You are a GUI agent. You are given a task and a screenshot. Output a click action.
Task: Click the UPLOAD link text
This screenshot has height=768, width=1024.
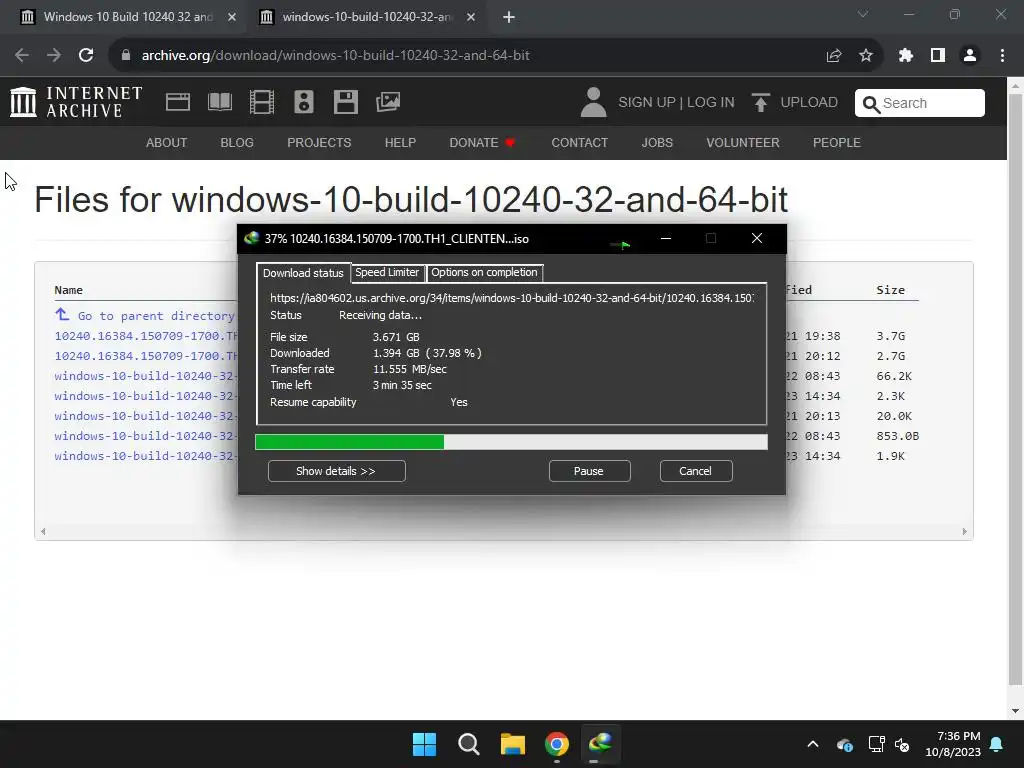(x=808, y=103)
